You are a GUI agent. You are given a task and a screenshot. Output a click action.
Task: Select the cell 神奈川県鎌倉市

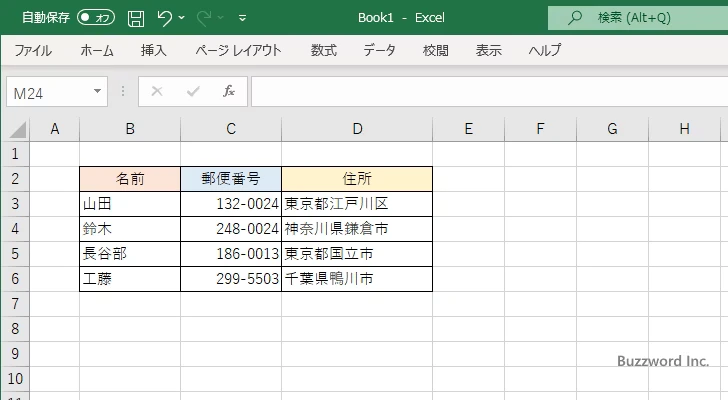pyautogui.click(x=357, y=229)
